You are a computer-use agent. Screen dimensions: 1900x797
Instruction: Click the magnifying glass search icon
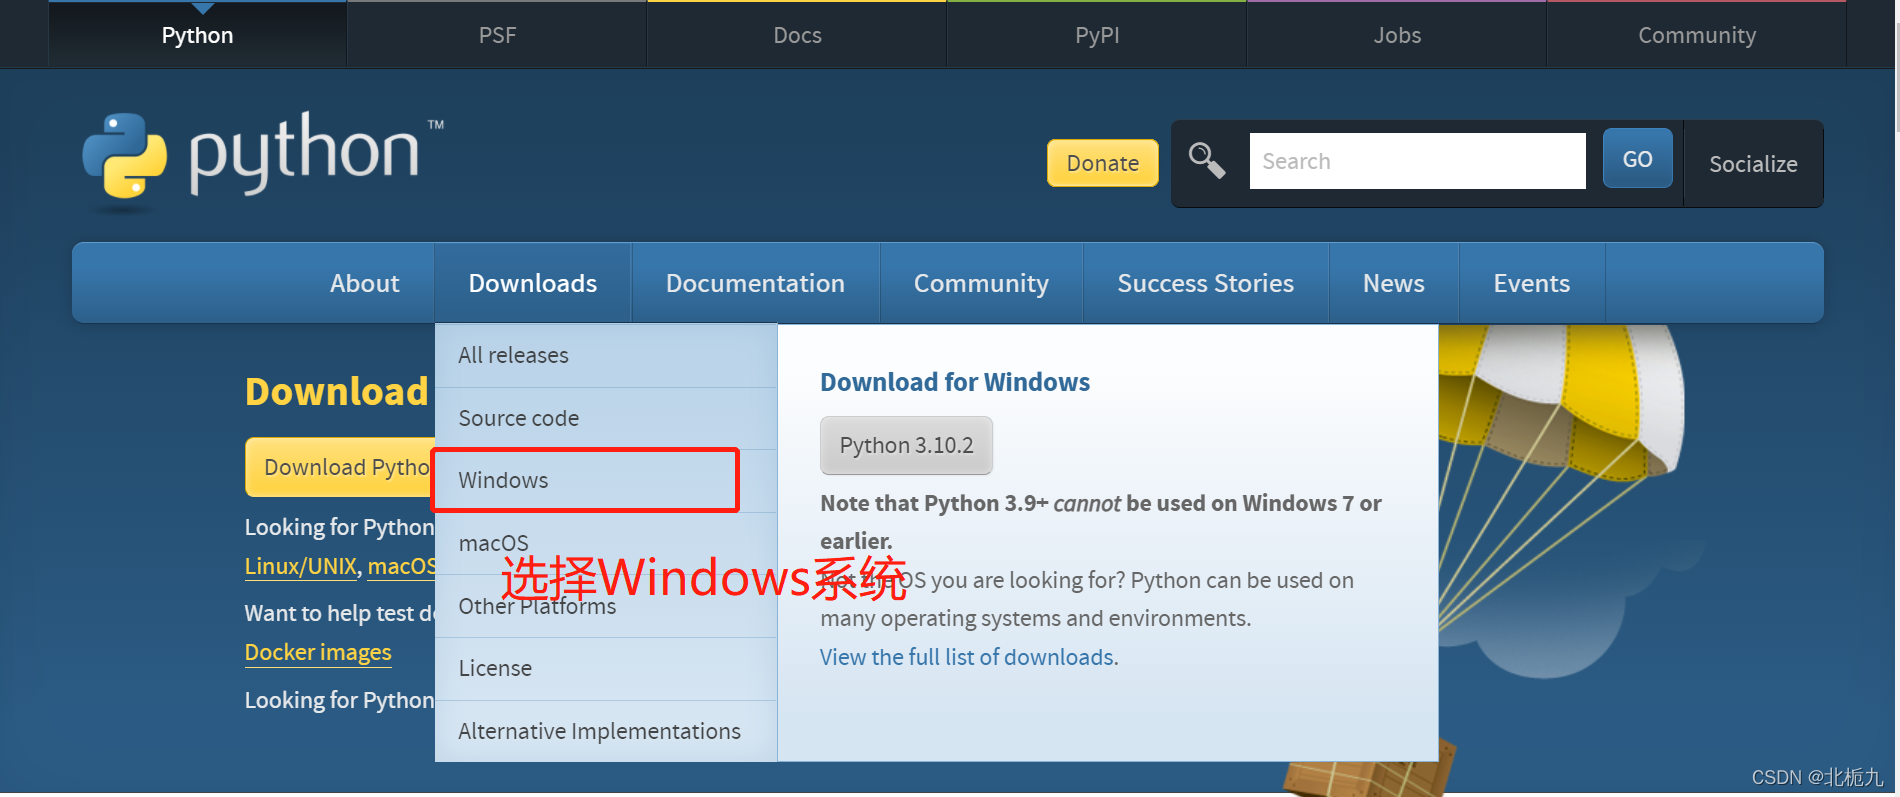click(x=1207, y=160)
